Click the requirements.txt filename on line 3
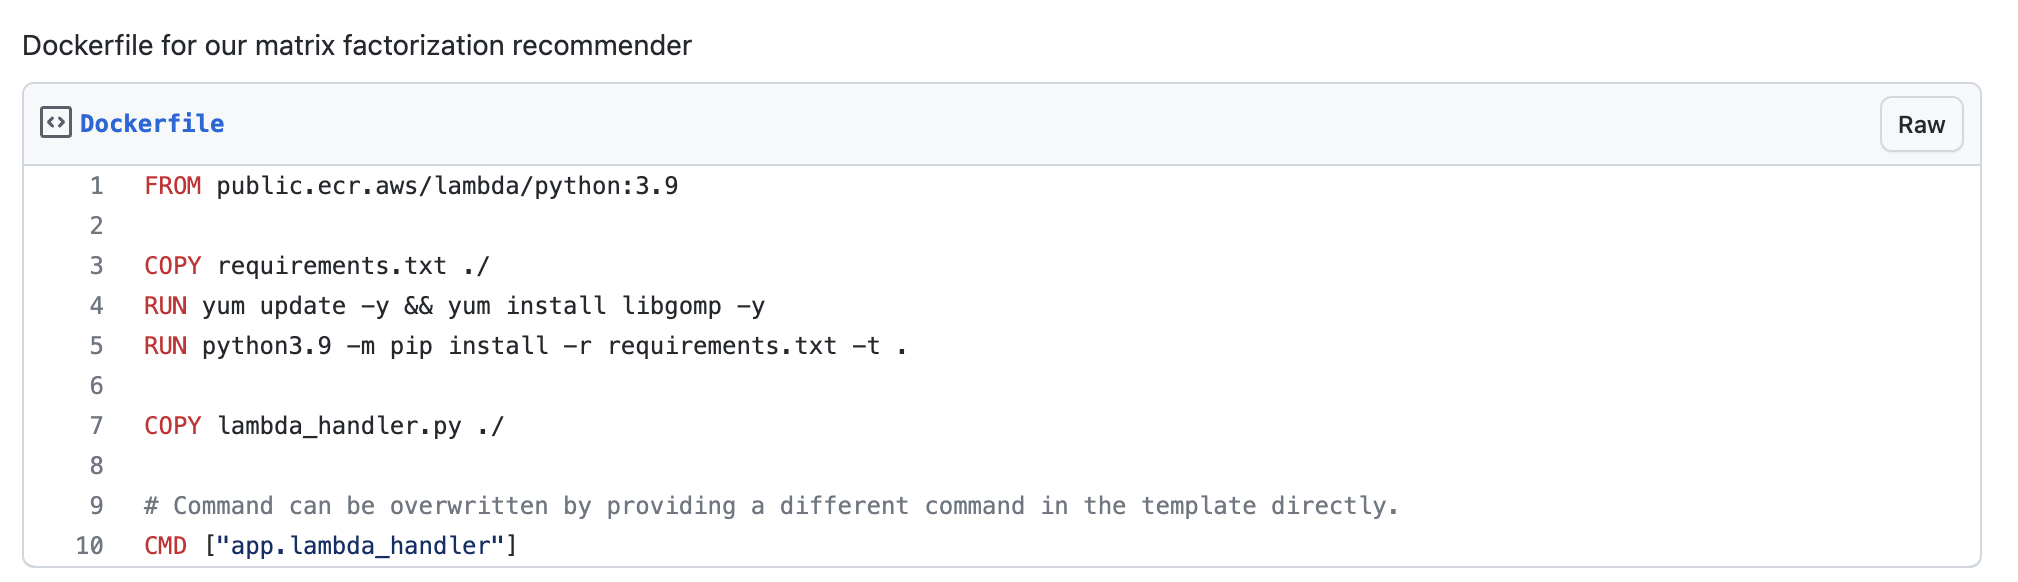 pos(330,265)
